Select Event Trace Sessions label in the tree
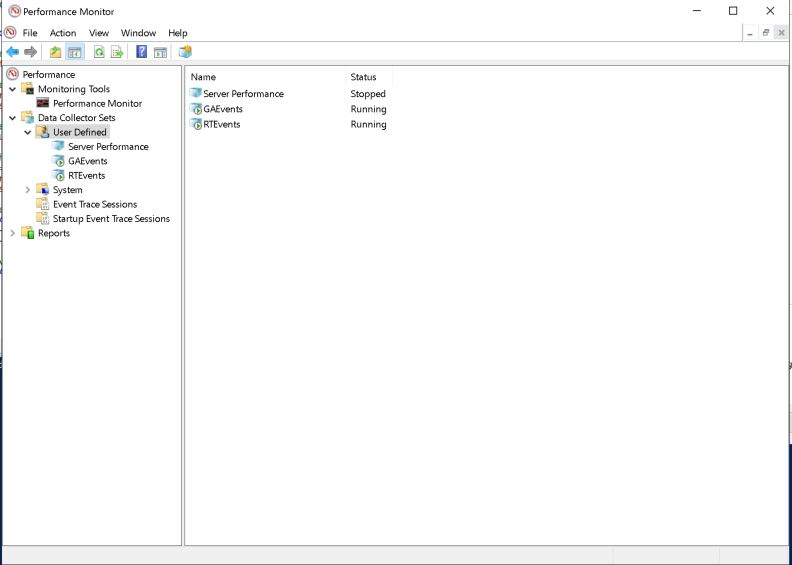792x565 pixels. (x=95, y=204)
